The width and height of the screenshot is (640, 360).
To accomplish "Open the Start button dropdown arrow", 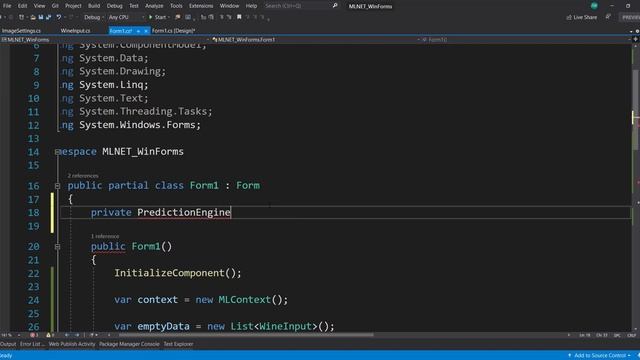I will (169, 17).
